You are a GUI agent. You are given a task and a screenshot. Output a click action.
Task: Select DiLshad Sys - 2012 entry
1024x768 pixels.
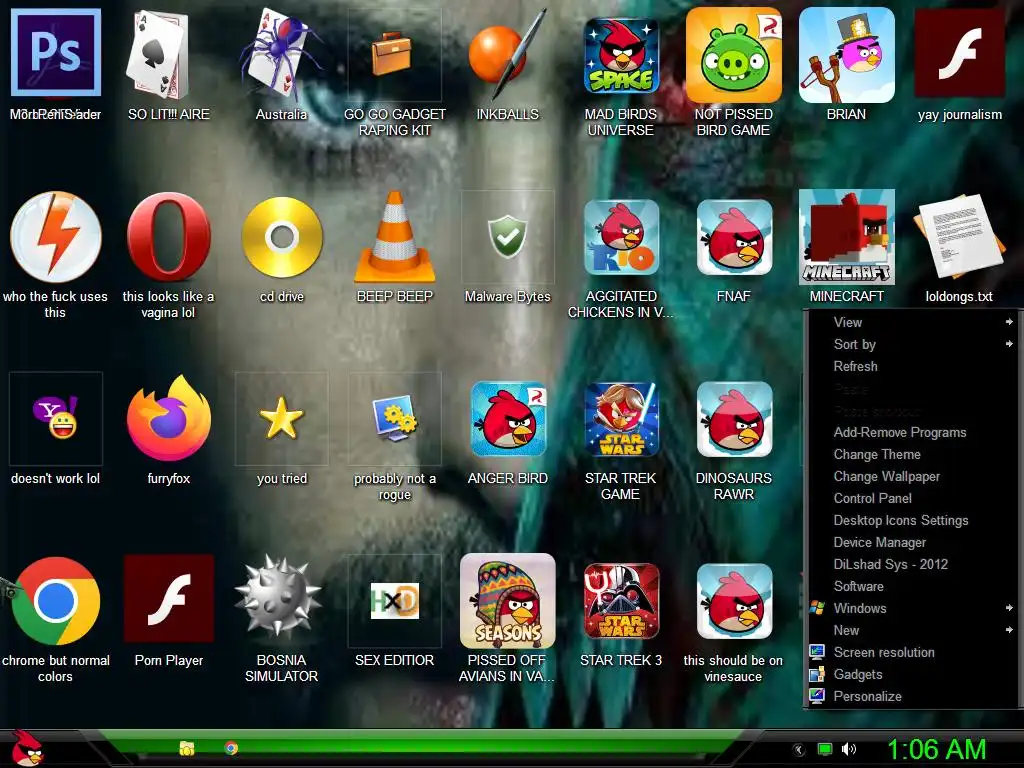tap(912, 564)
